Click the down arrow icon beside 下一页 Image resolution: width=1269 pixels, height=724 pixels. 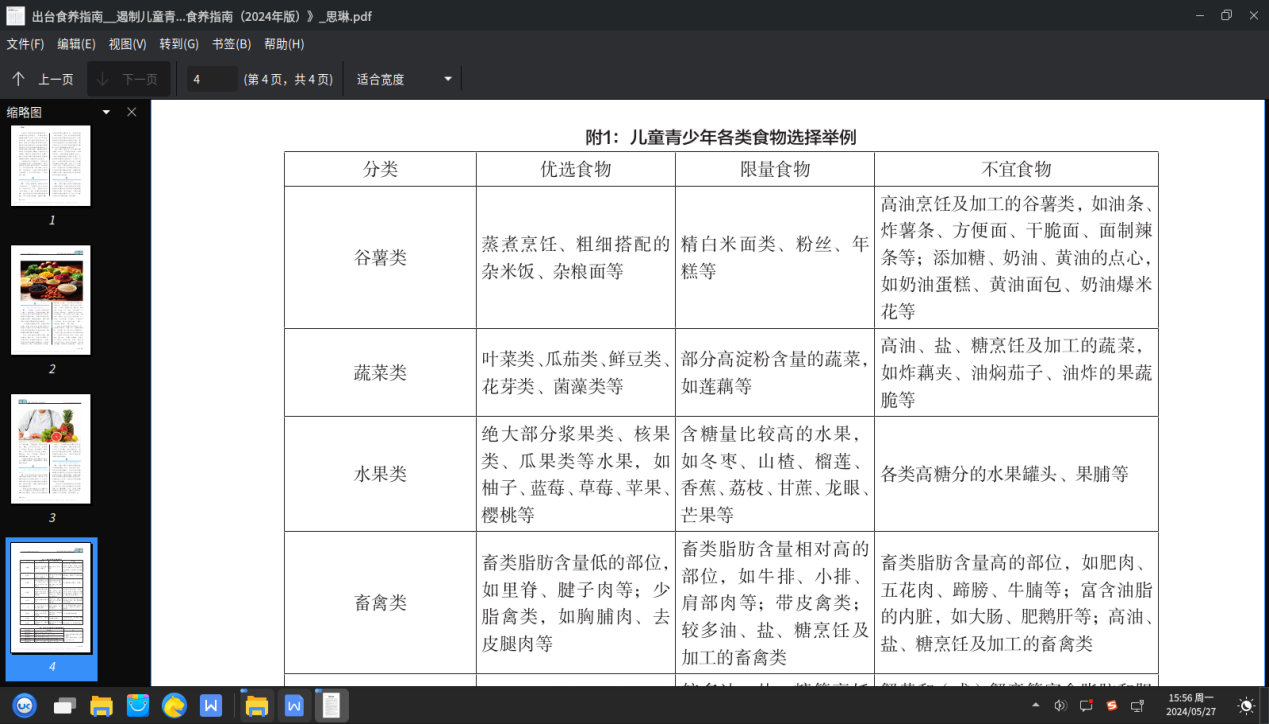pos(103,79)
